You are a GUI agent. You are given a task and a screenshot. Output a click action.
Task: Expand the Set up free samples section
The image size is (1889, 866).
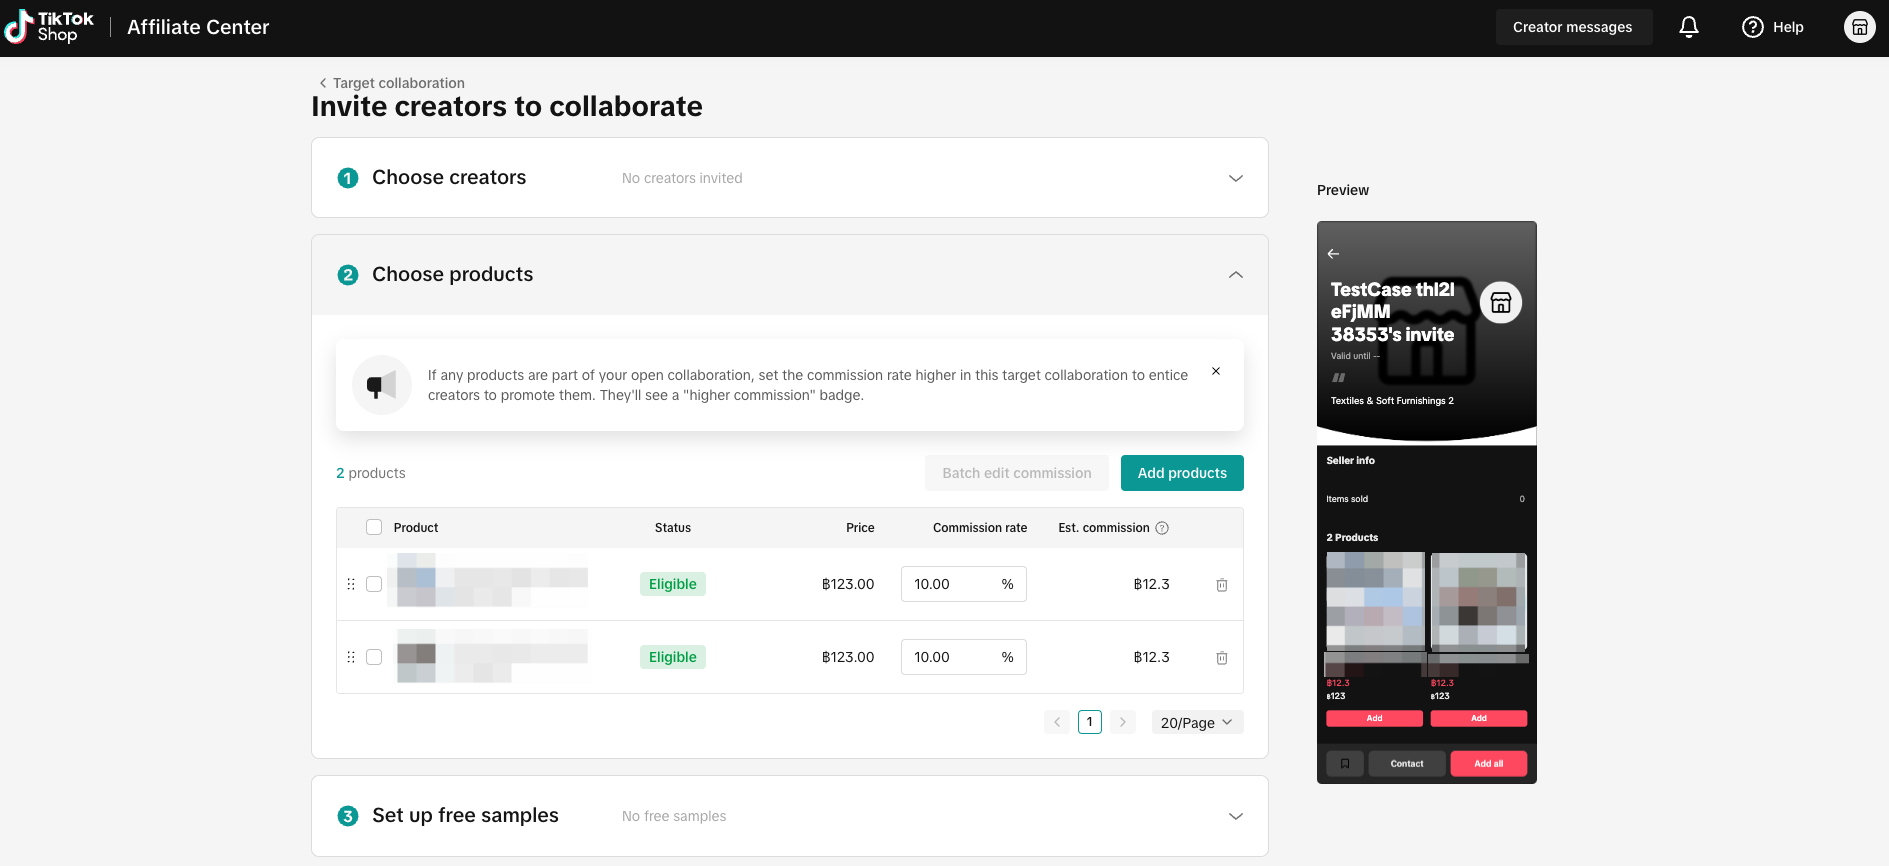1236,816
